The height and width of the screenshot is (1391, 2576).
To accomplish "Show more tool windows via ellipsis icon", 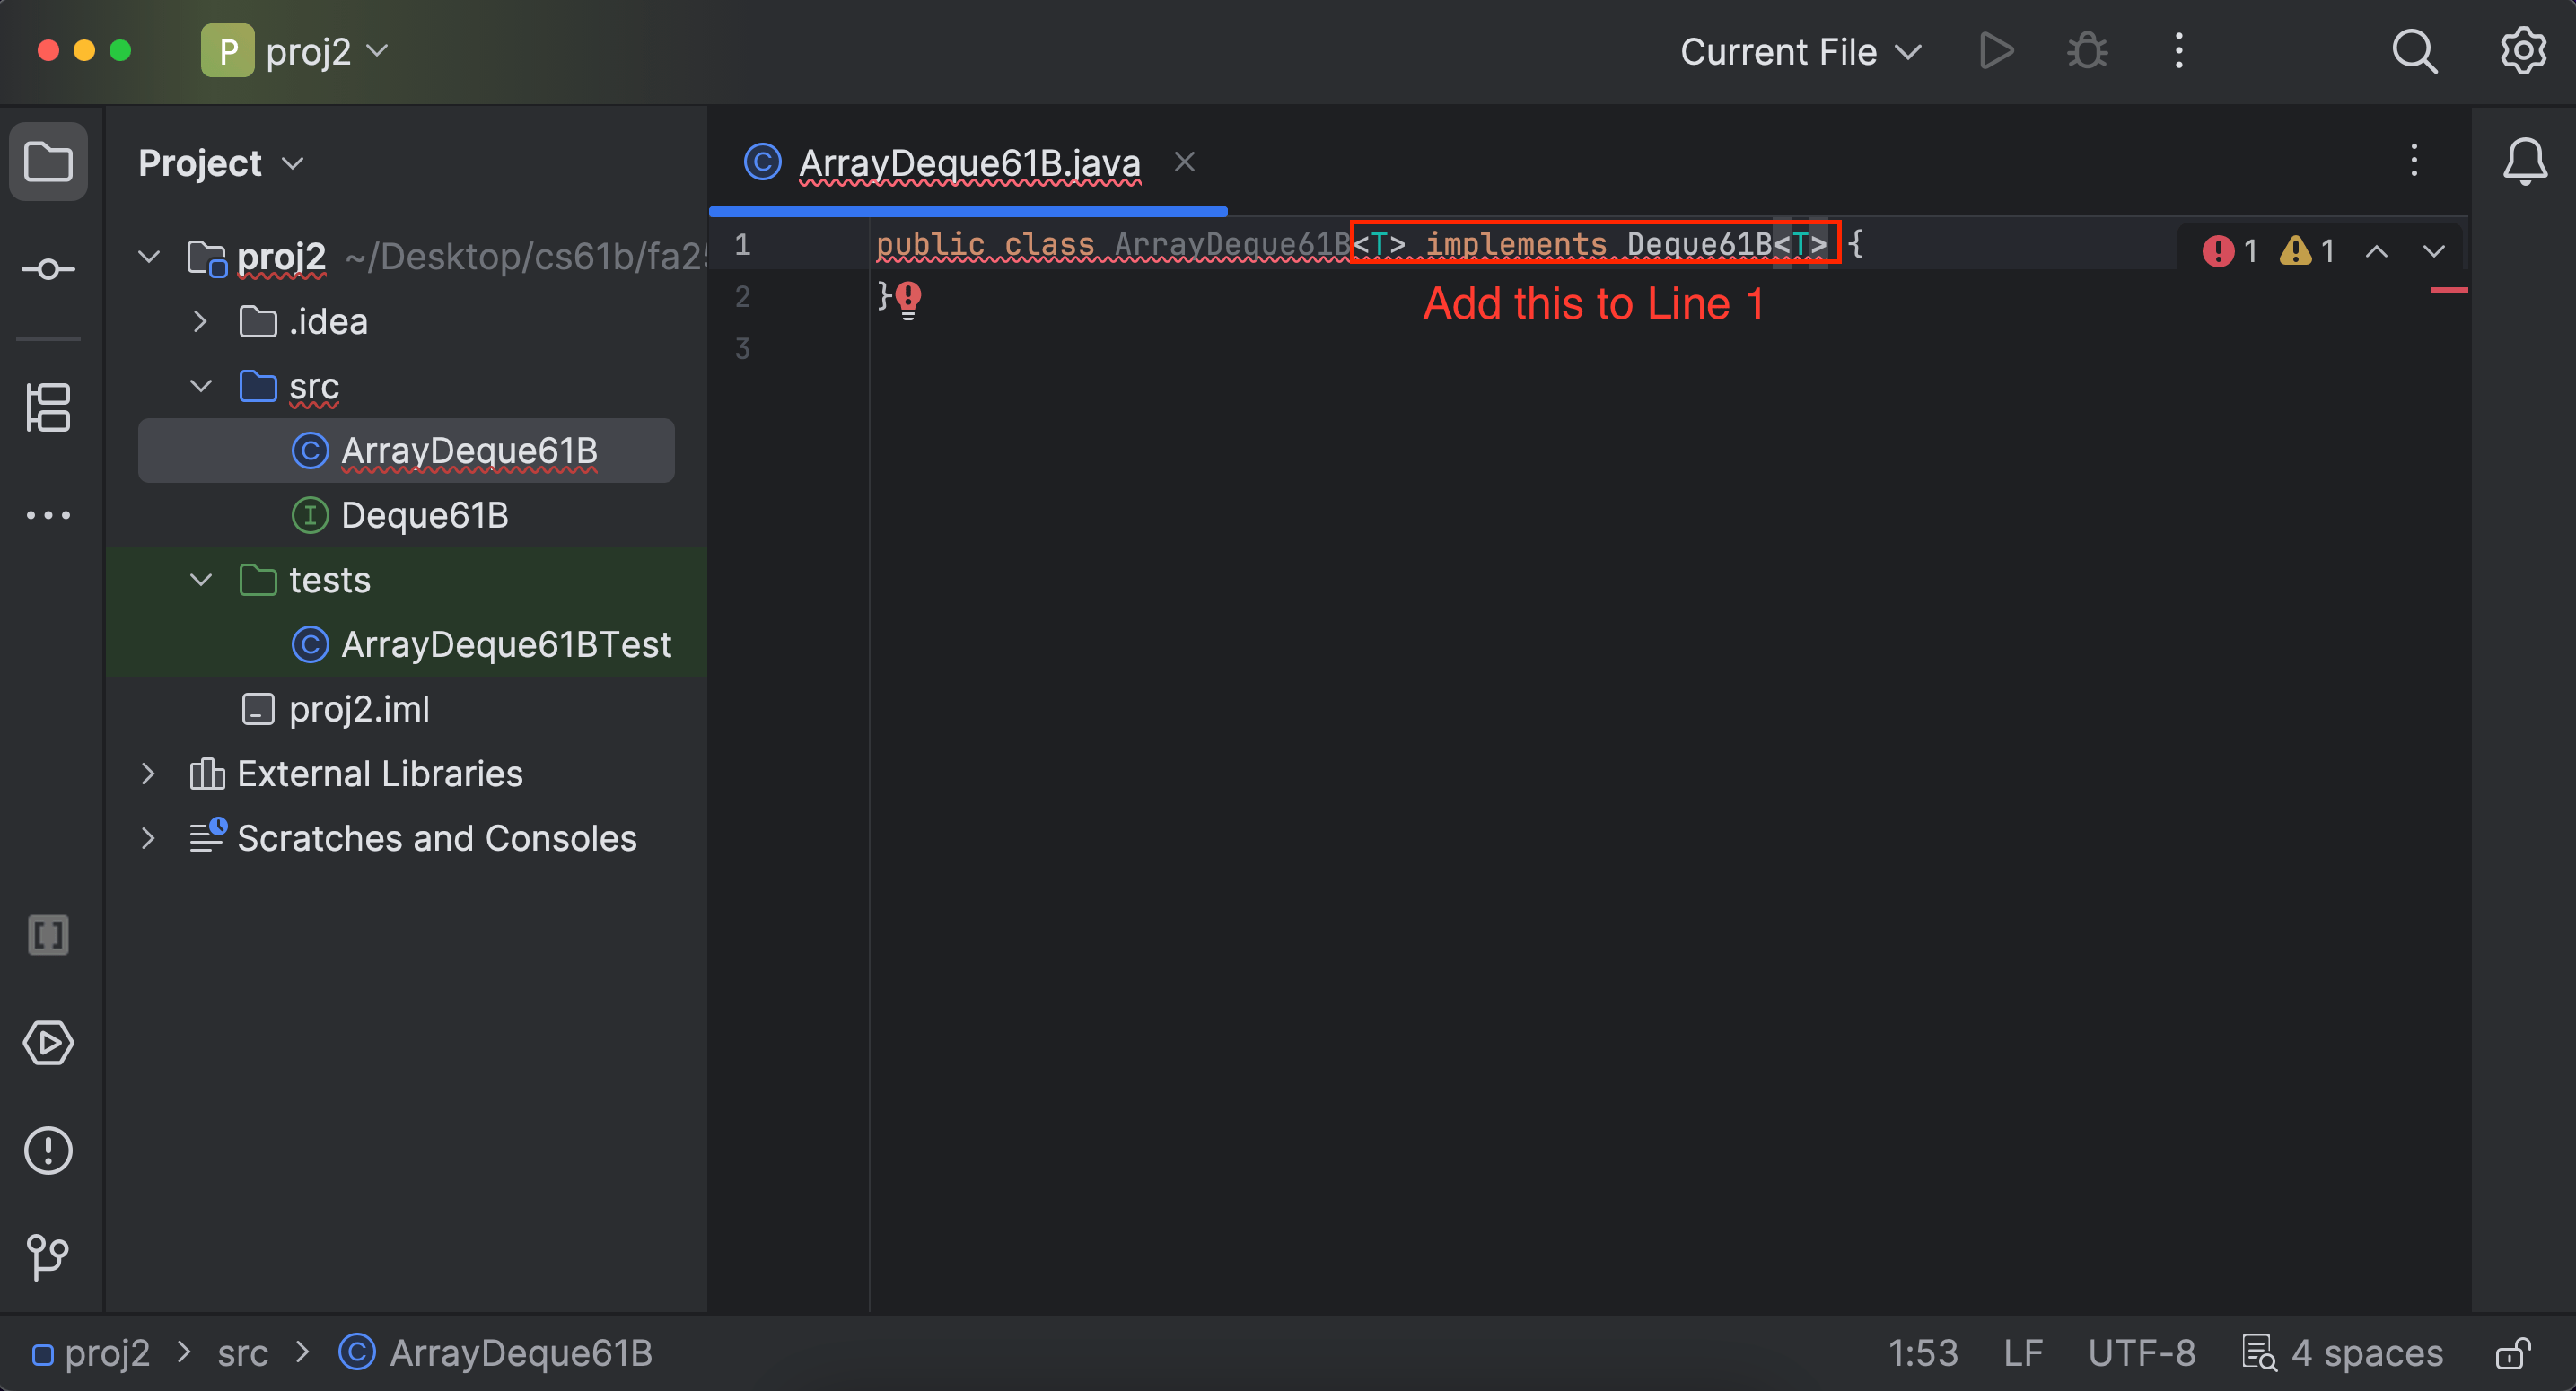I will (x=47, y=514).
